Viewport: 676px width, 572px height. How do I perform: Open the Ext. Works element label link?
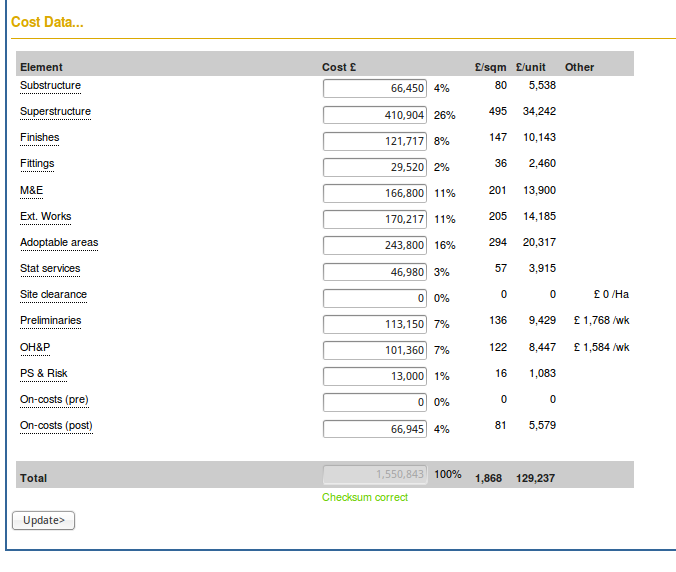(46, 216)
